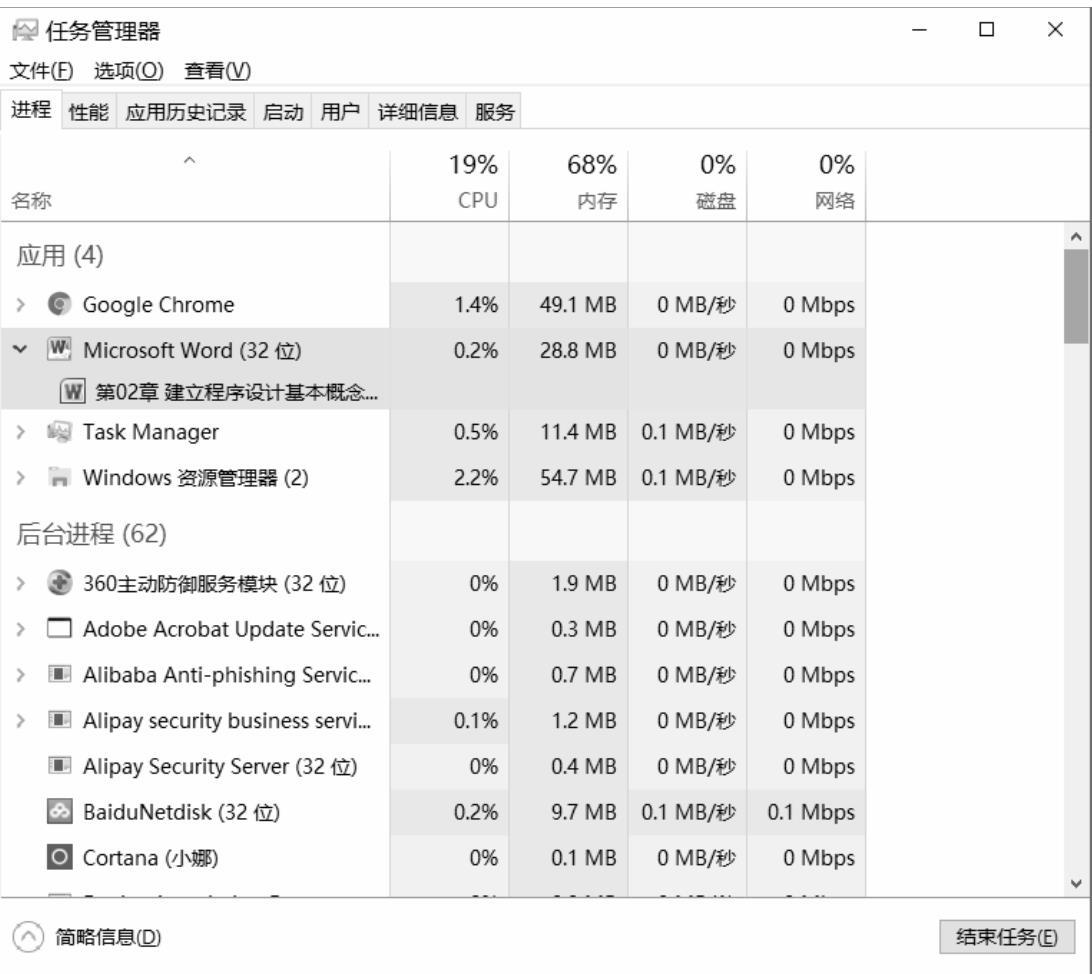
Task: Click the 简略信息 up-arrow circle icon
Action: coord(28,936)
